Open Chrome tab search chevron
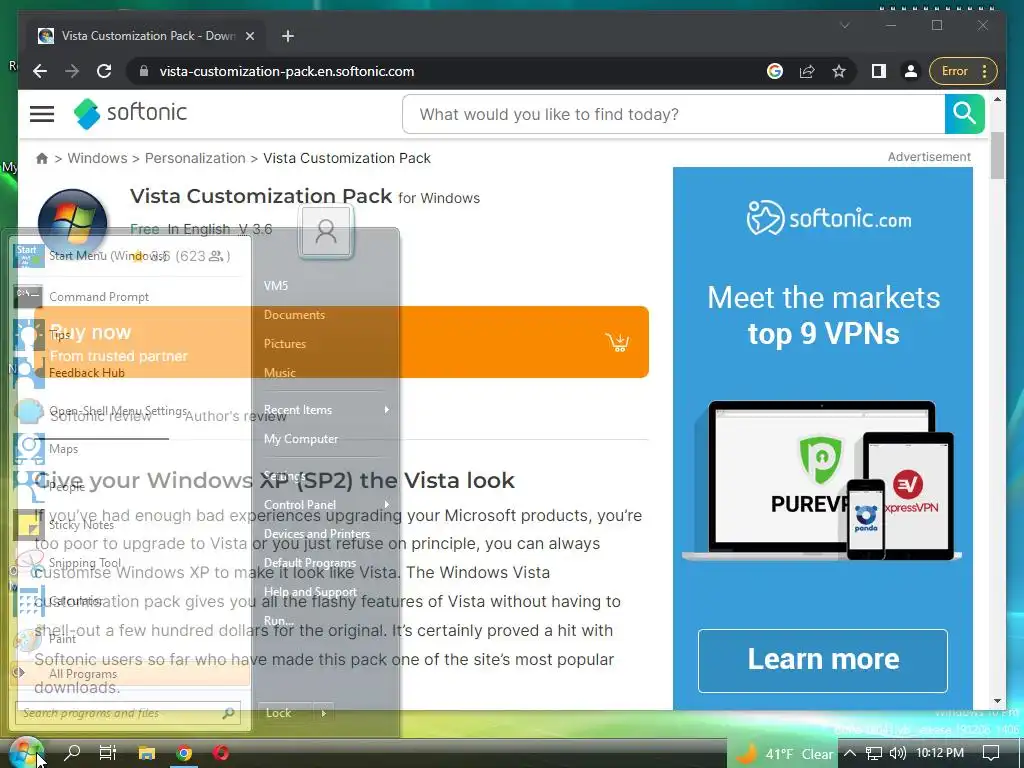Viewport: 1024px width, 768px height. coord(844,25)
